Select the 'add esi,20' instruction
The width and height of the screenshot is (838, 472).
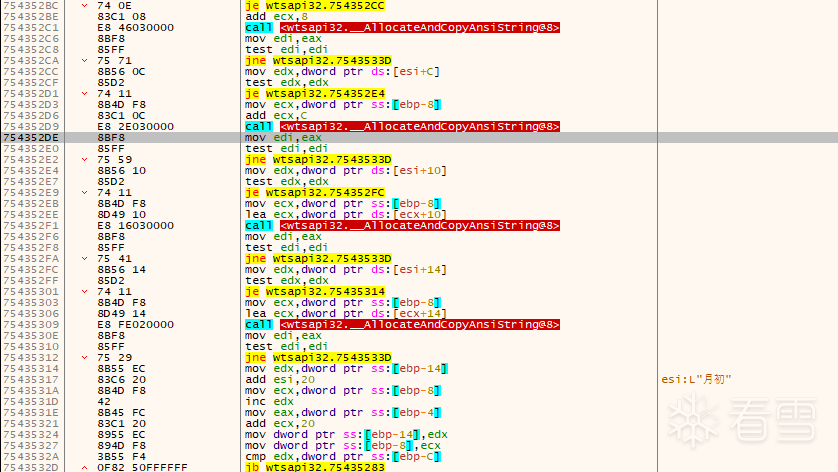pyautogui.click(x=280, y=380)
